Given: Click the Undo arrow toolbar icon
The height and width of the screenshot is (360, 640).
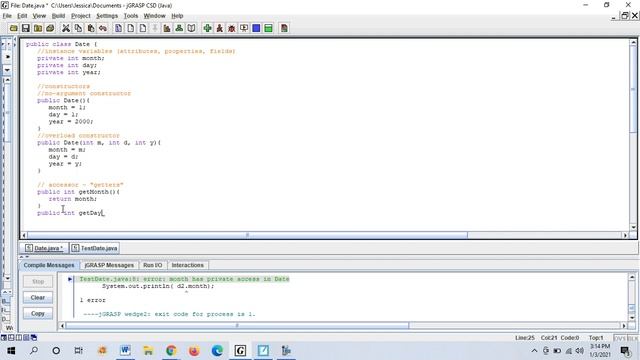Looking at the screenshot, I should pos(103,28).
